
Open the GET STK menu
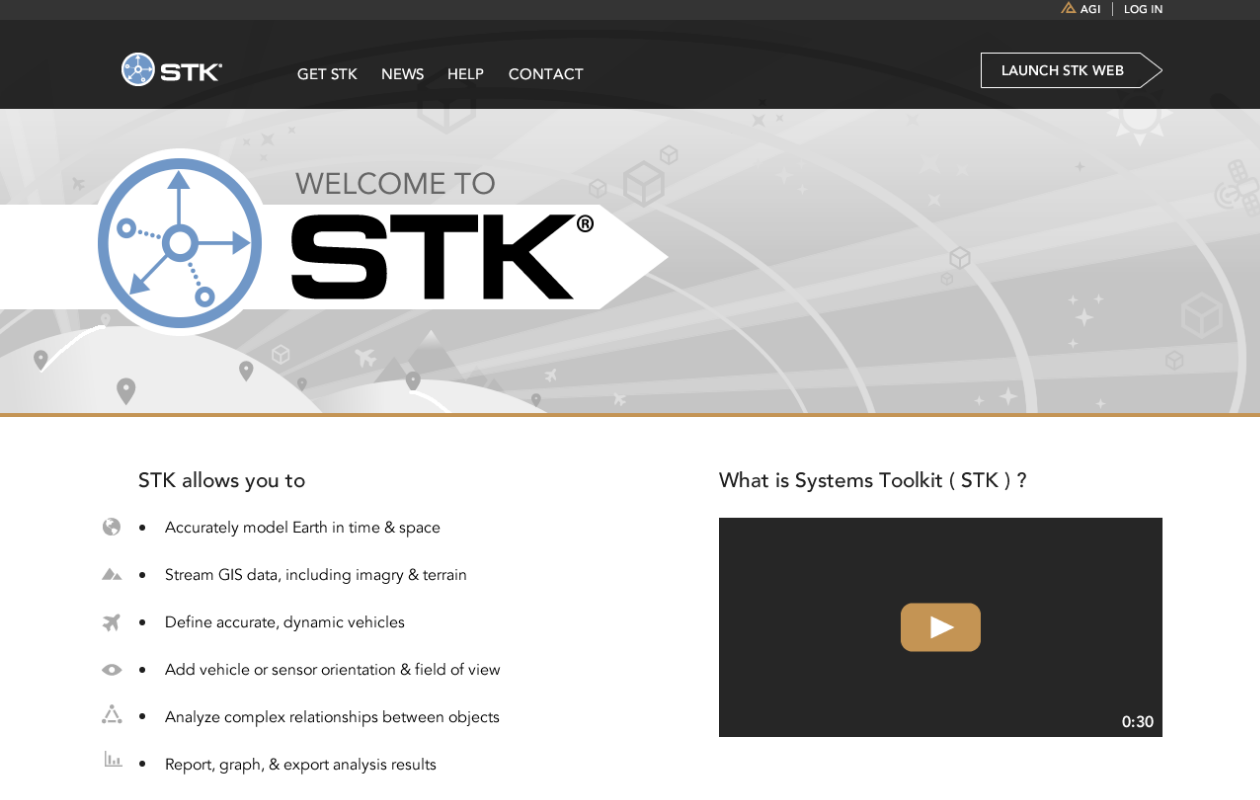pyautogui.click(x=327, y=74)
